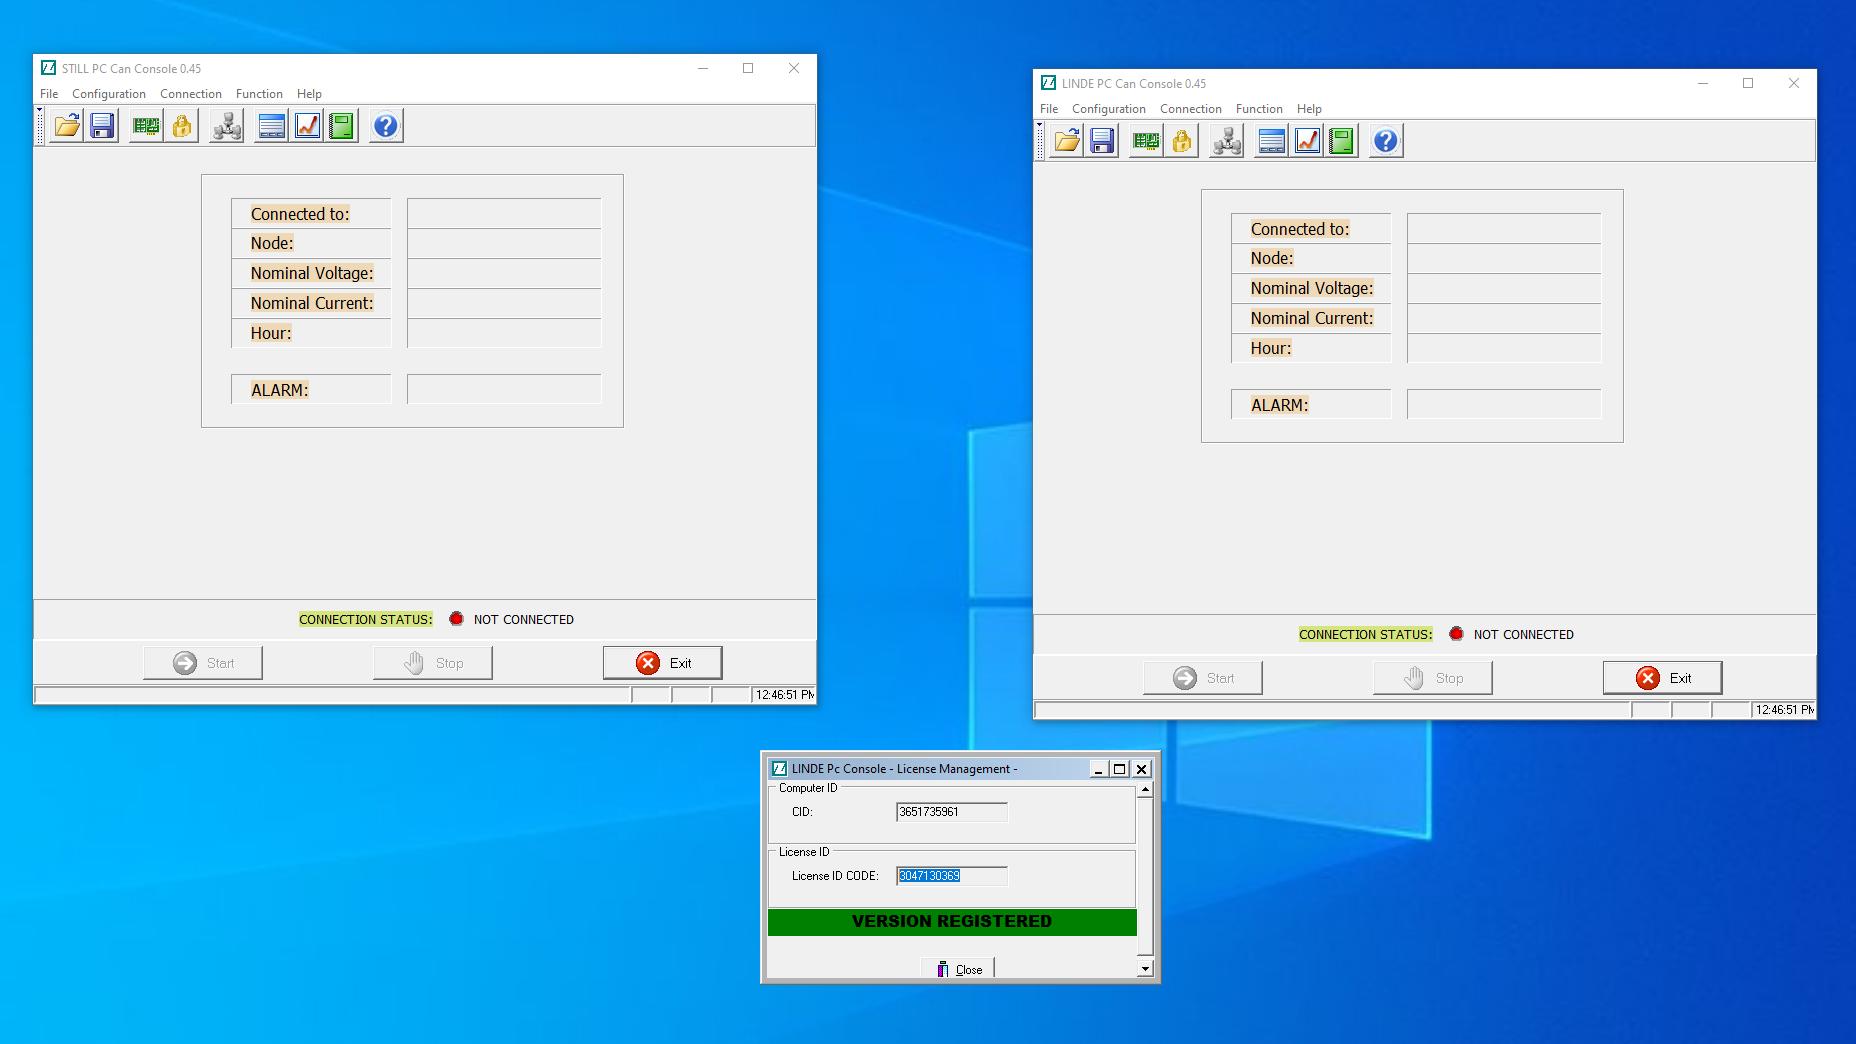
Task: Click network nodes icon in STILL console
Action: [227, 126]
